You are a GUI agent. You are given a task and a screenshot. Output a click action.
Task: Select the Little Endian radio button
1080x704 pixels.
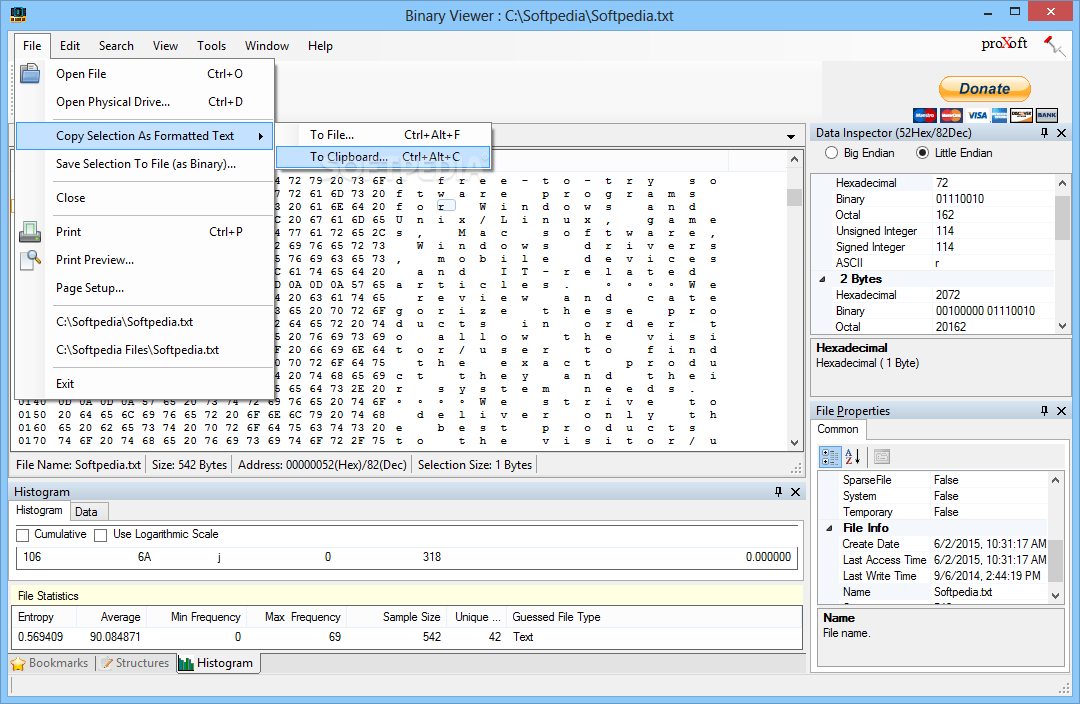coord(922,153)
